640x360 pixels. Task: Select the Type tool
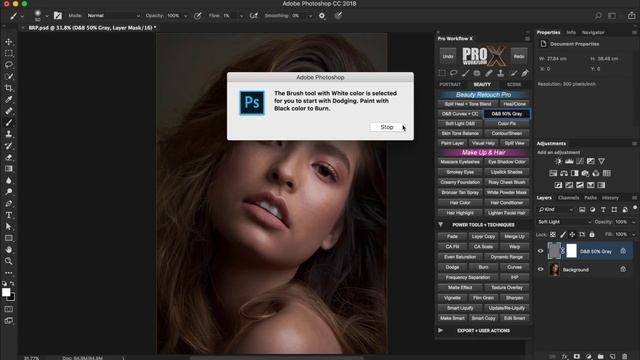[x=9, y=215]
